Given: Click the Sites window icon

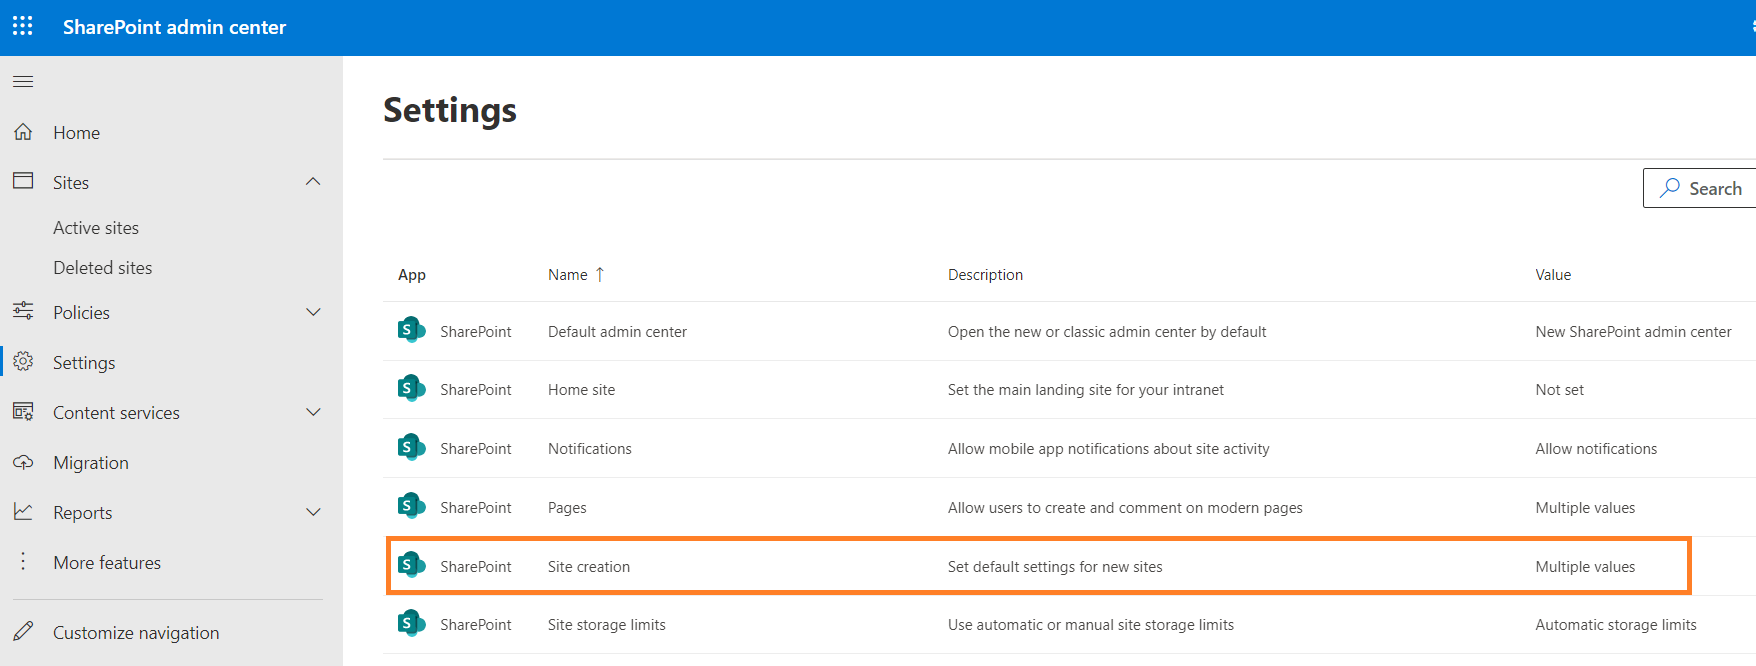Looking at the screenshot, I should coord(23,181).
